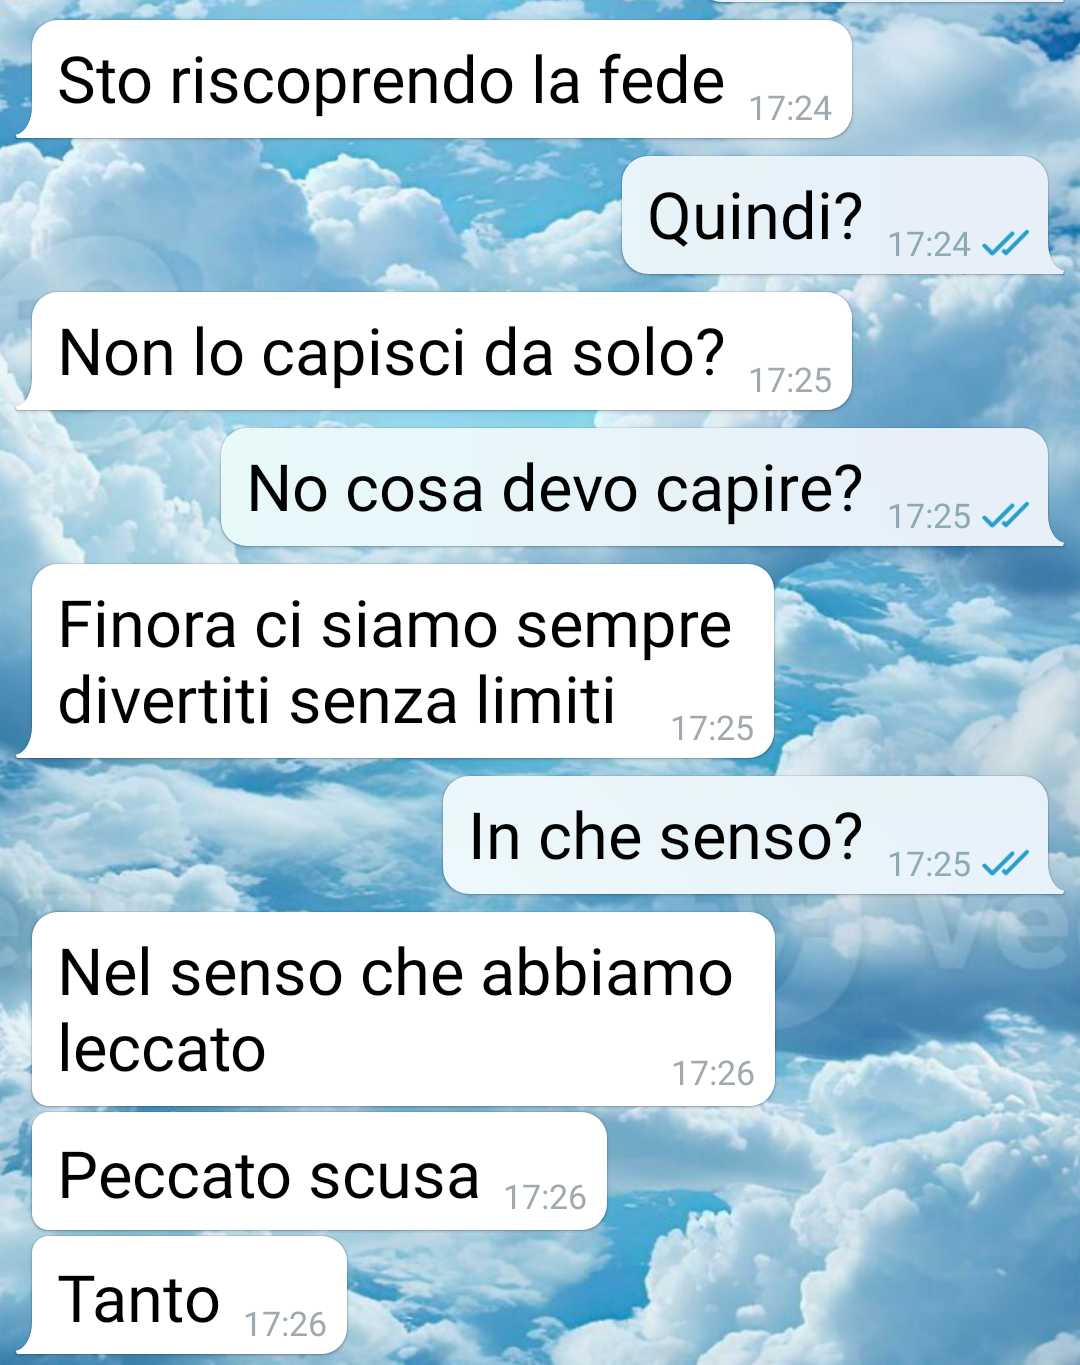Click the 17:24 timestamp on the first message
This screenshot has width=1080, height=1365.
pos(790,108)
